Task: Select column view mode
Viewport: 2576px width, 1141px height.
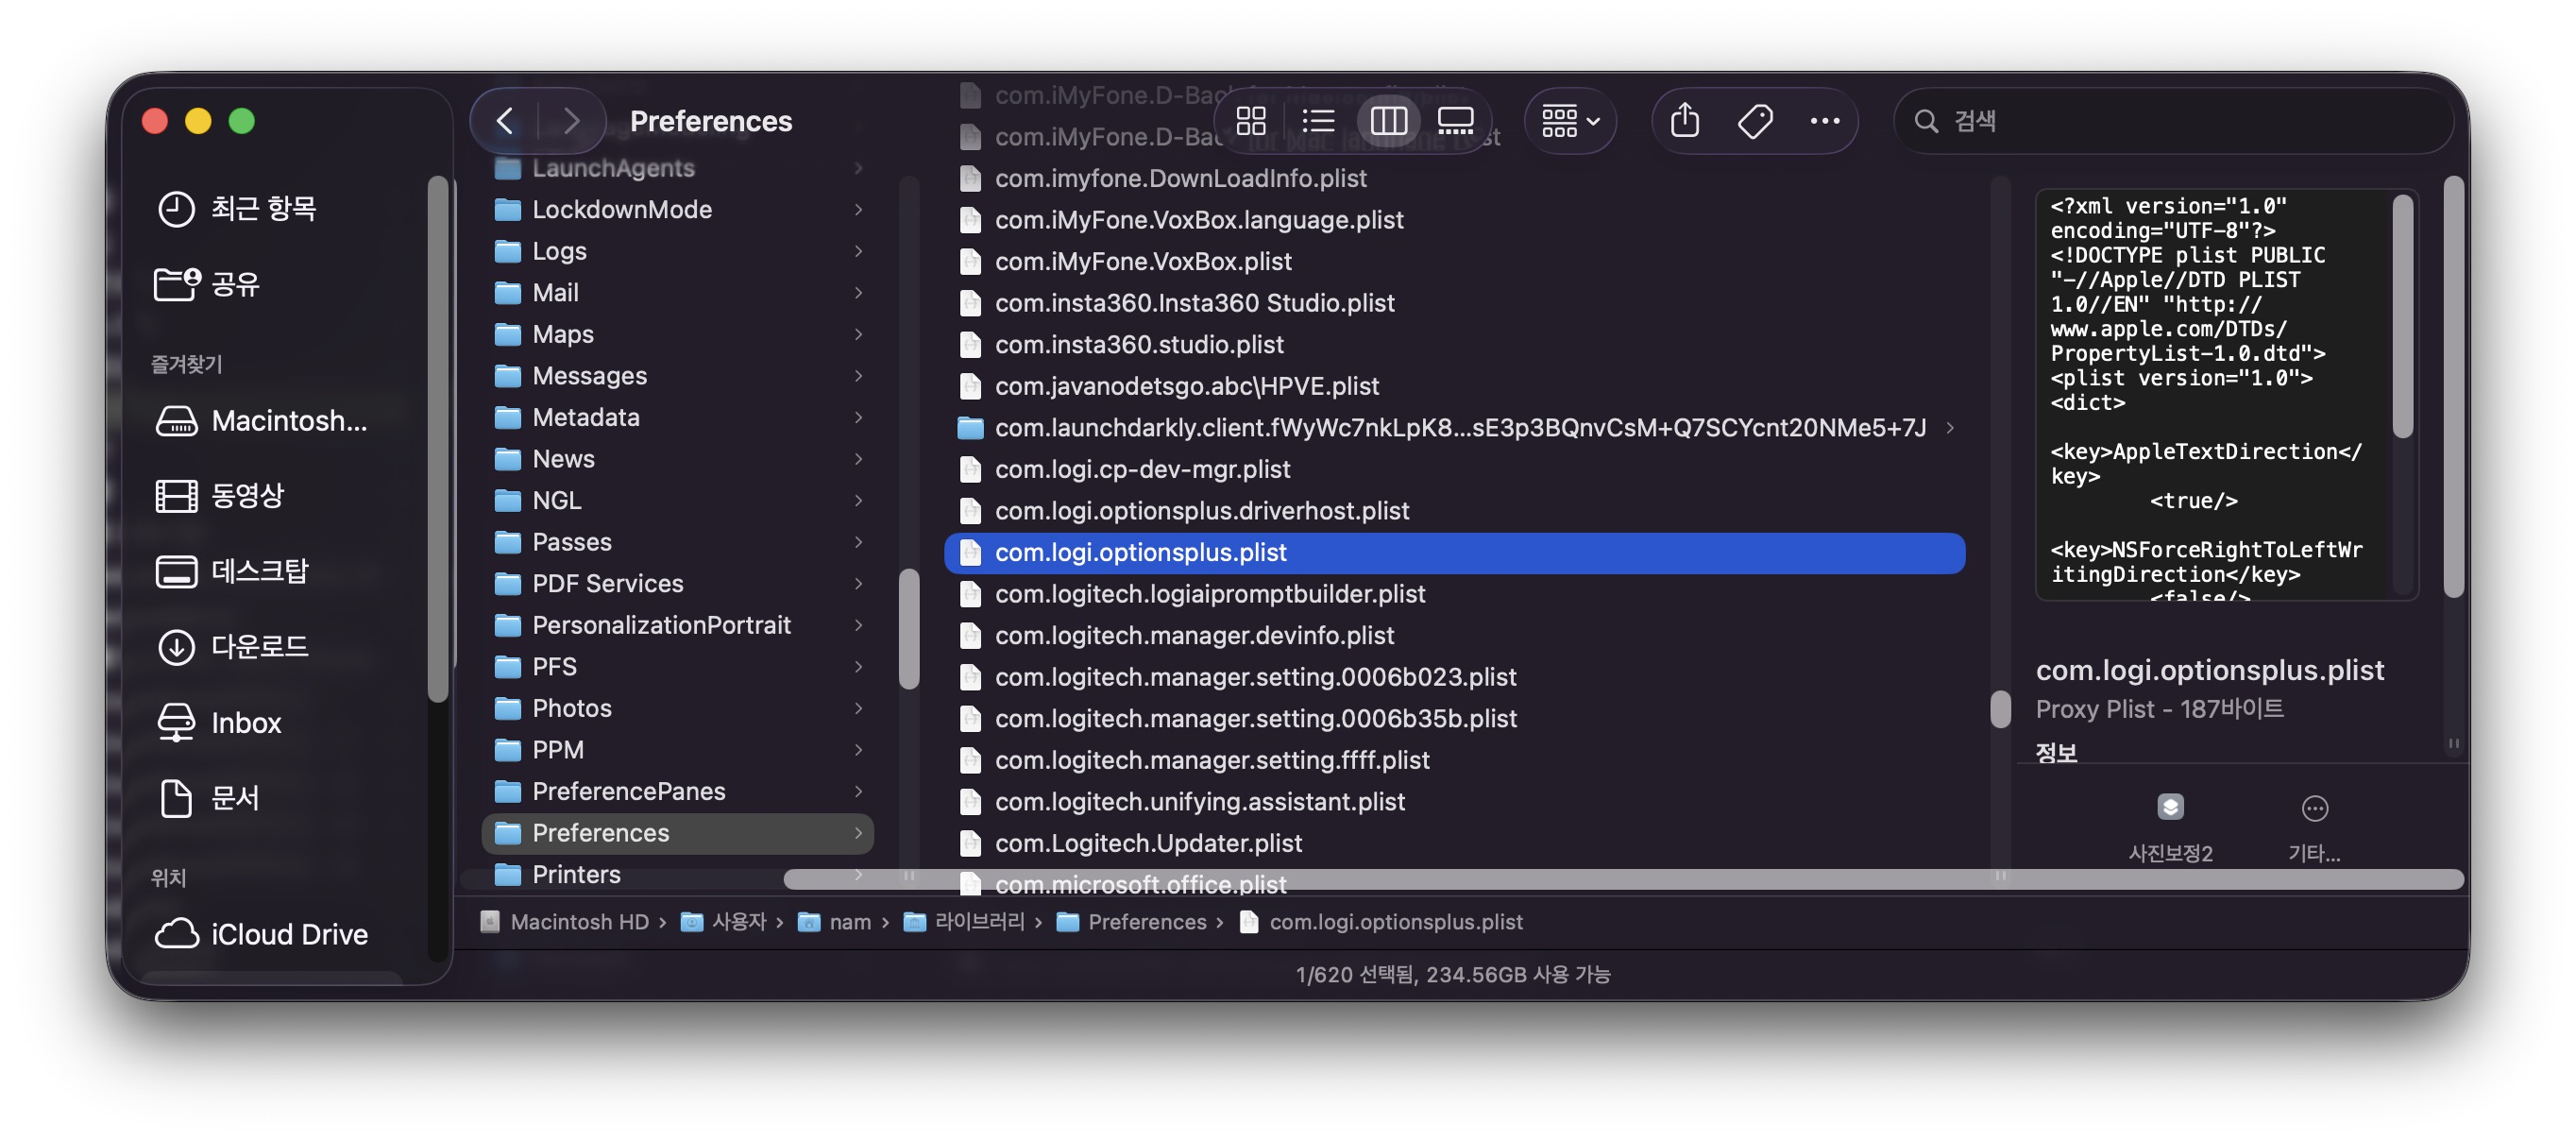Action: coord(1388,121)
